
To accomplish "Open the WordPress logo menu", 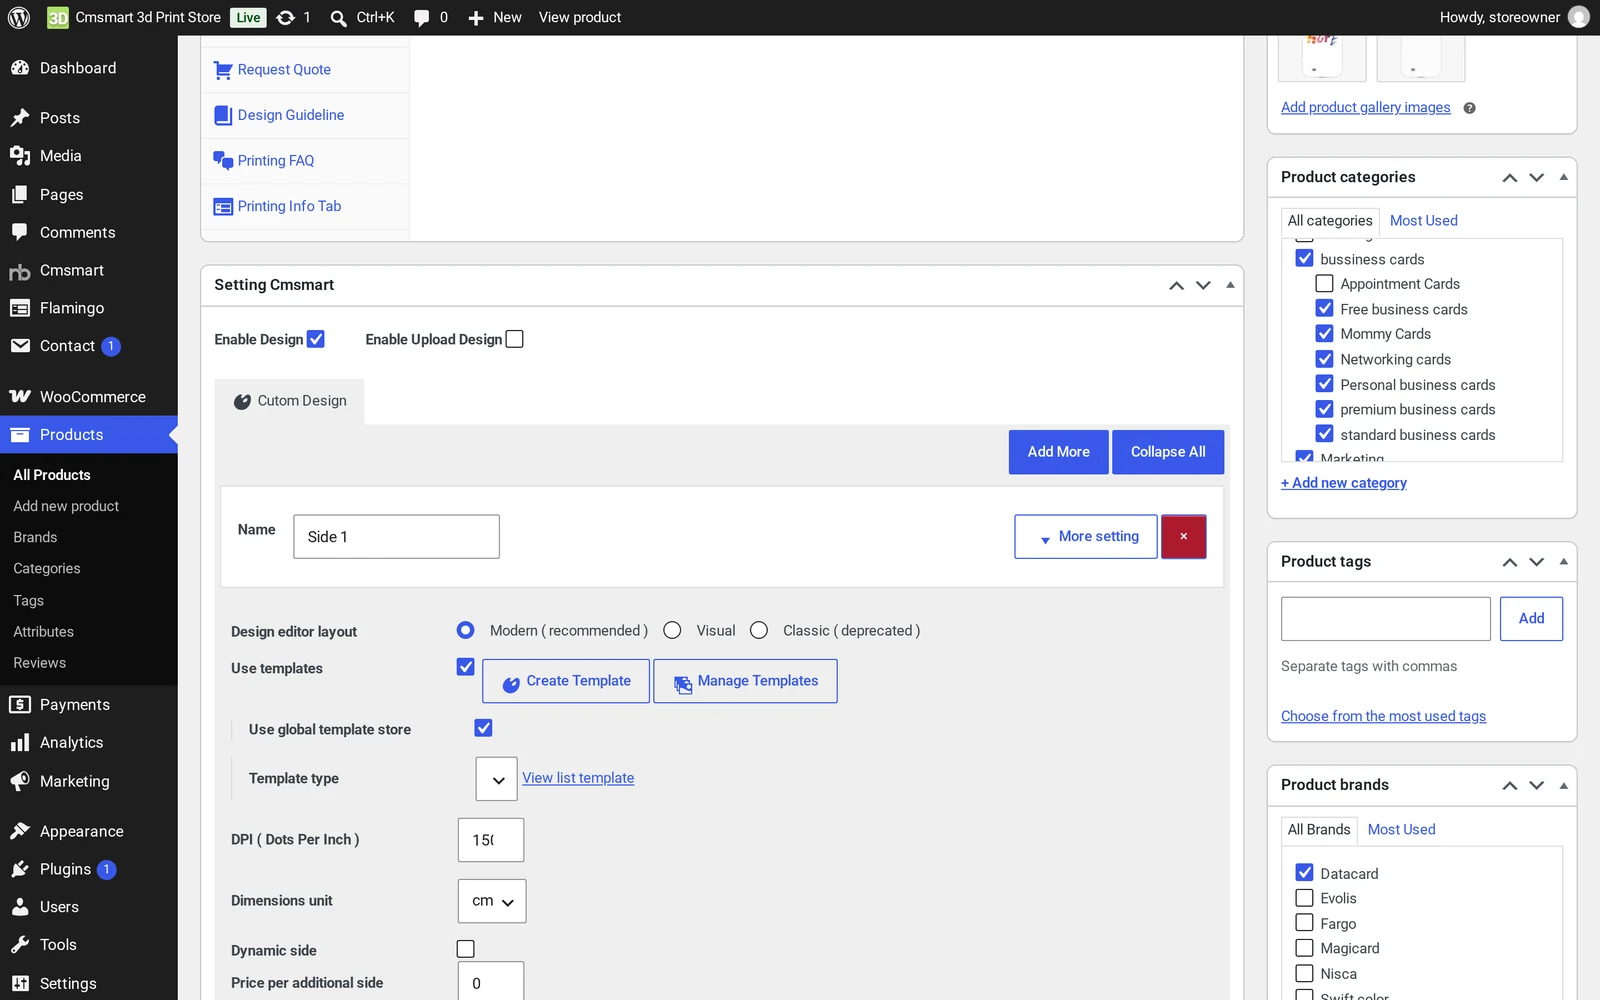I will (x=19, y=17).
